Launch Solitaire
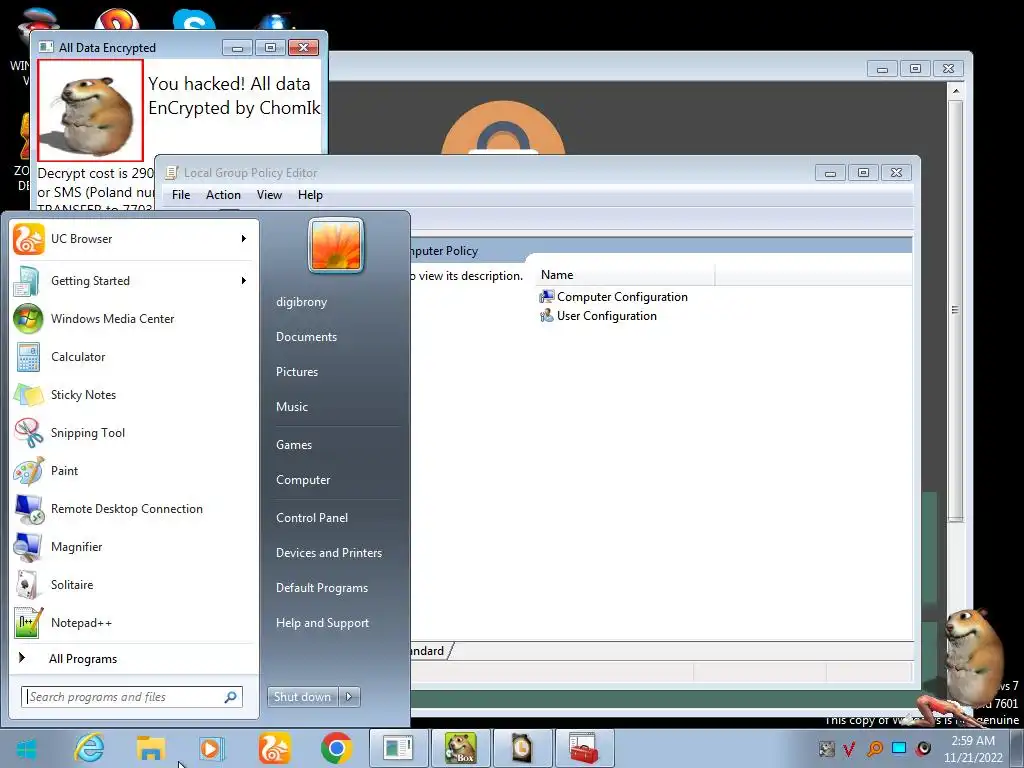The width and height of the screenshot is (1024, 768). (x=134, y=584)
